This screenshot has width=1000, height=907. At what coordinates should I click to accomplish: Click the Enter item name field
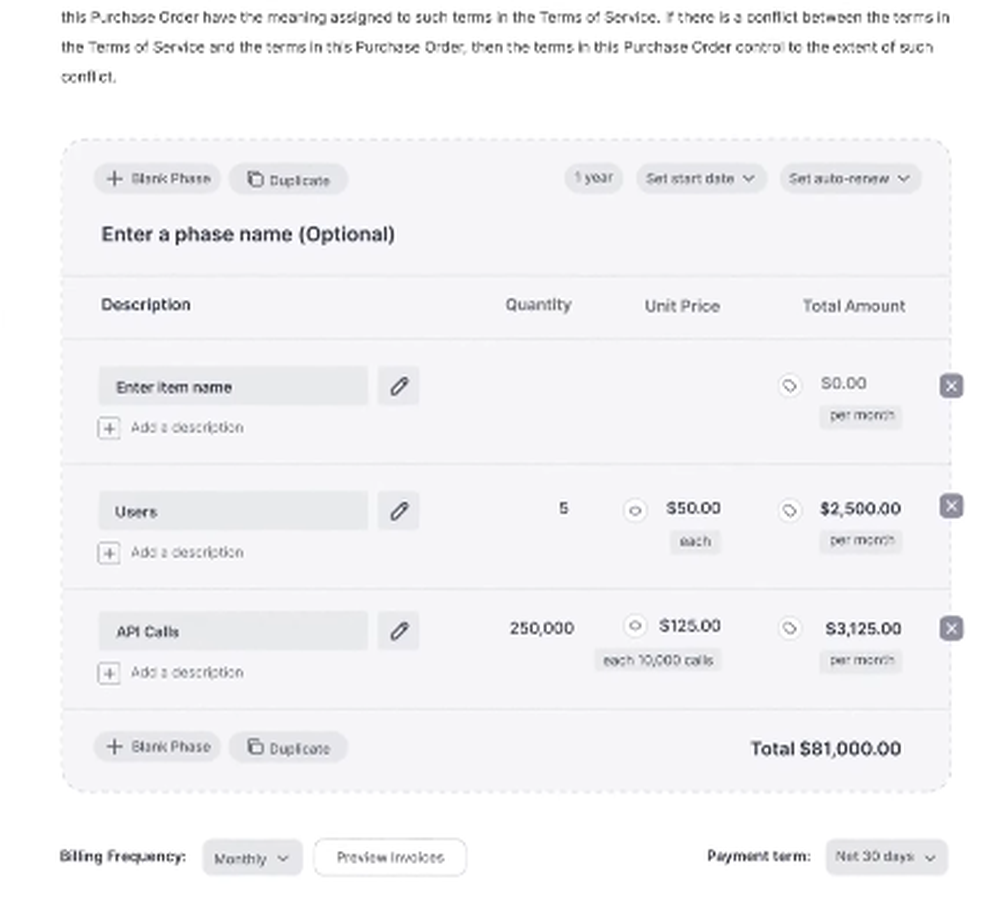click(x=233, y=387)
